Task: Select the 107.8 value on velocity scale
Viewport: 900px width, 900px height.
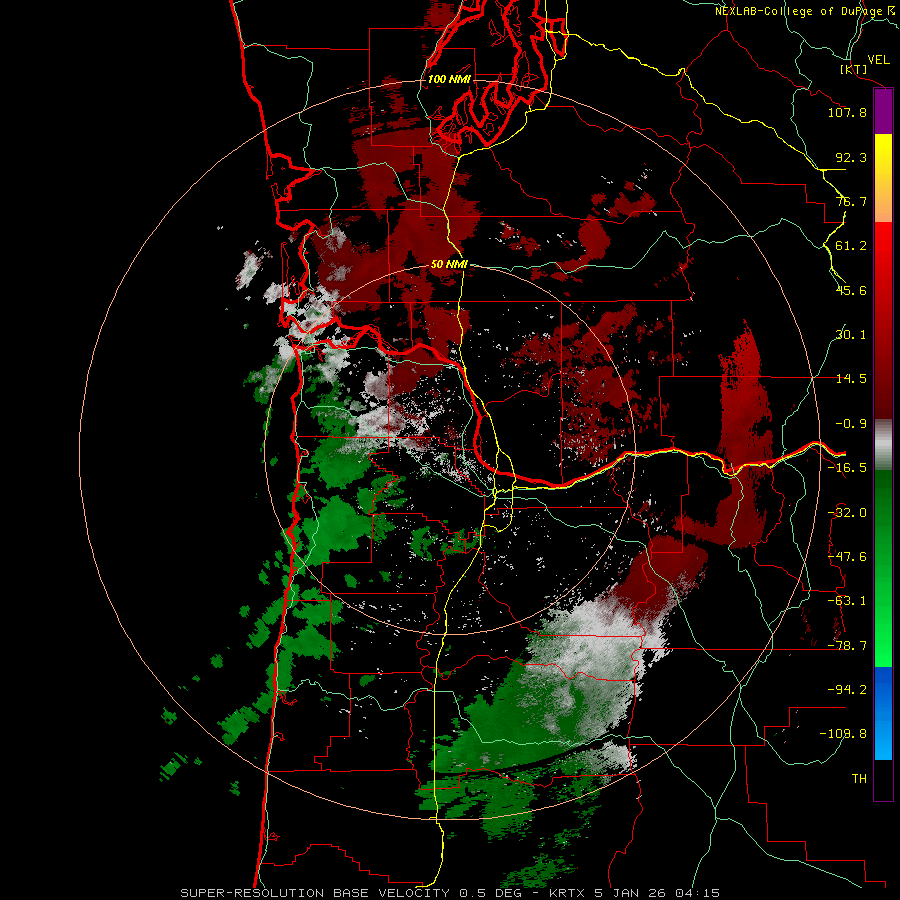Action: pos(847,112)
